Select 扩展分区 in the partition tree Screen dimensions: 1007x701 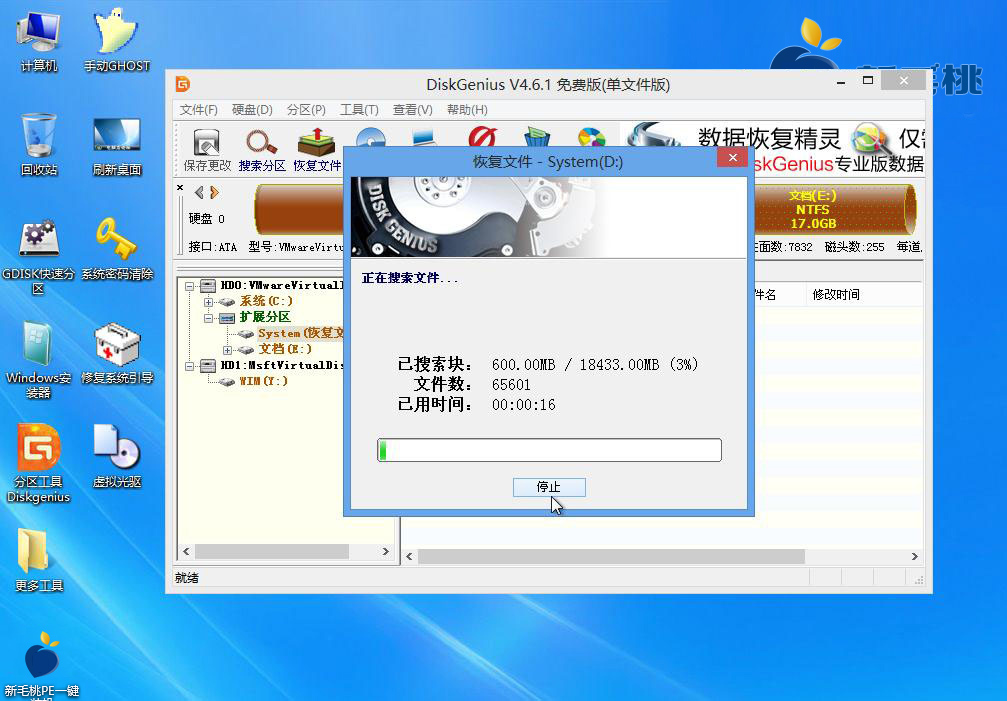point(265,317)
